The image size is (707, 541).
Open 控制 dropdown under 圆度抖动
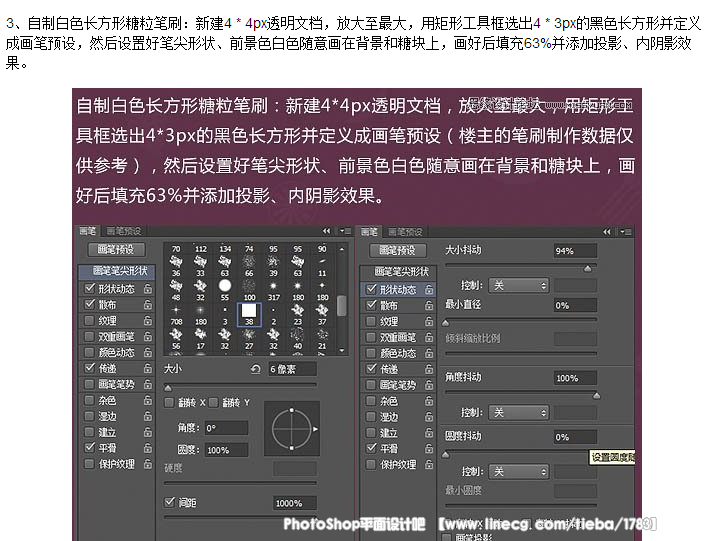(519, 472)
